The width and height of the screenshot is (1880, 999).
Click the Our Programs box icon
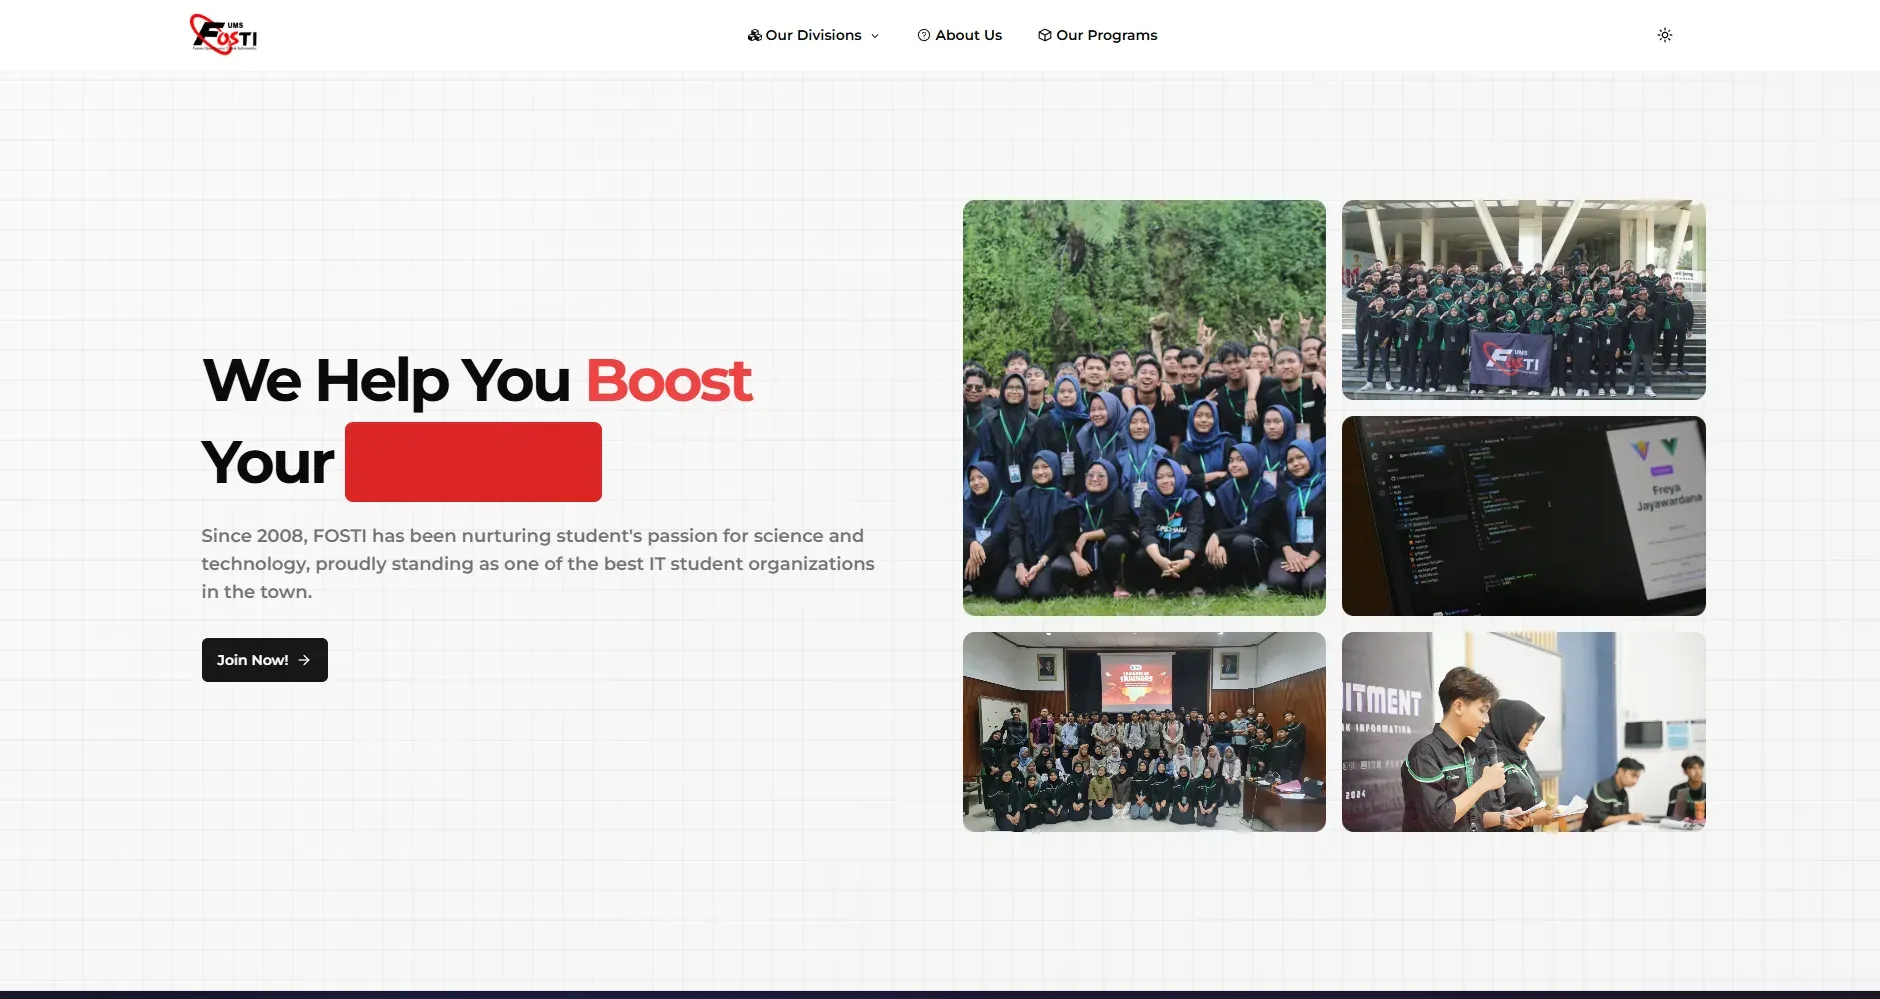pyautogui.click(x=1045, y=35)
